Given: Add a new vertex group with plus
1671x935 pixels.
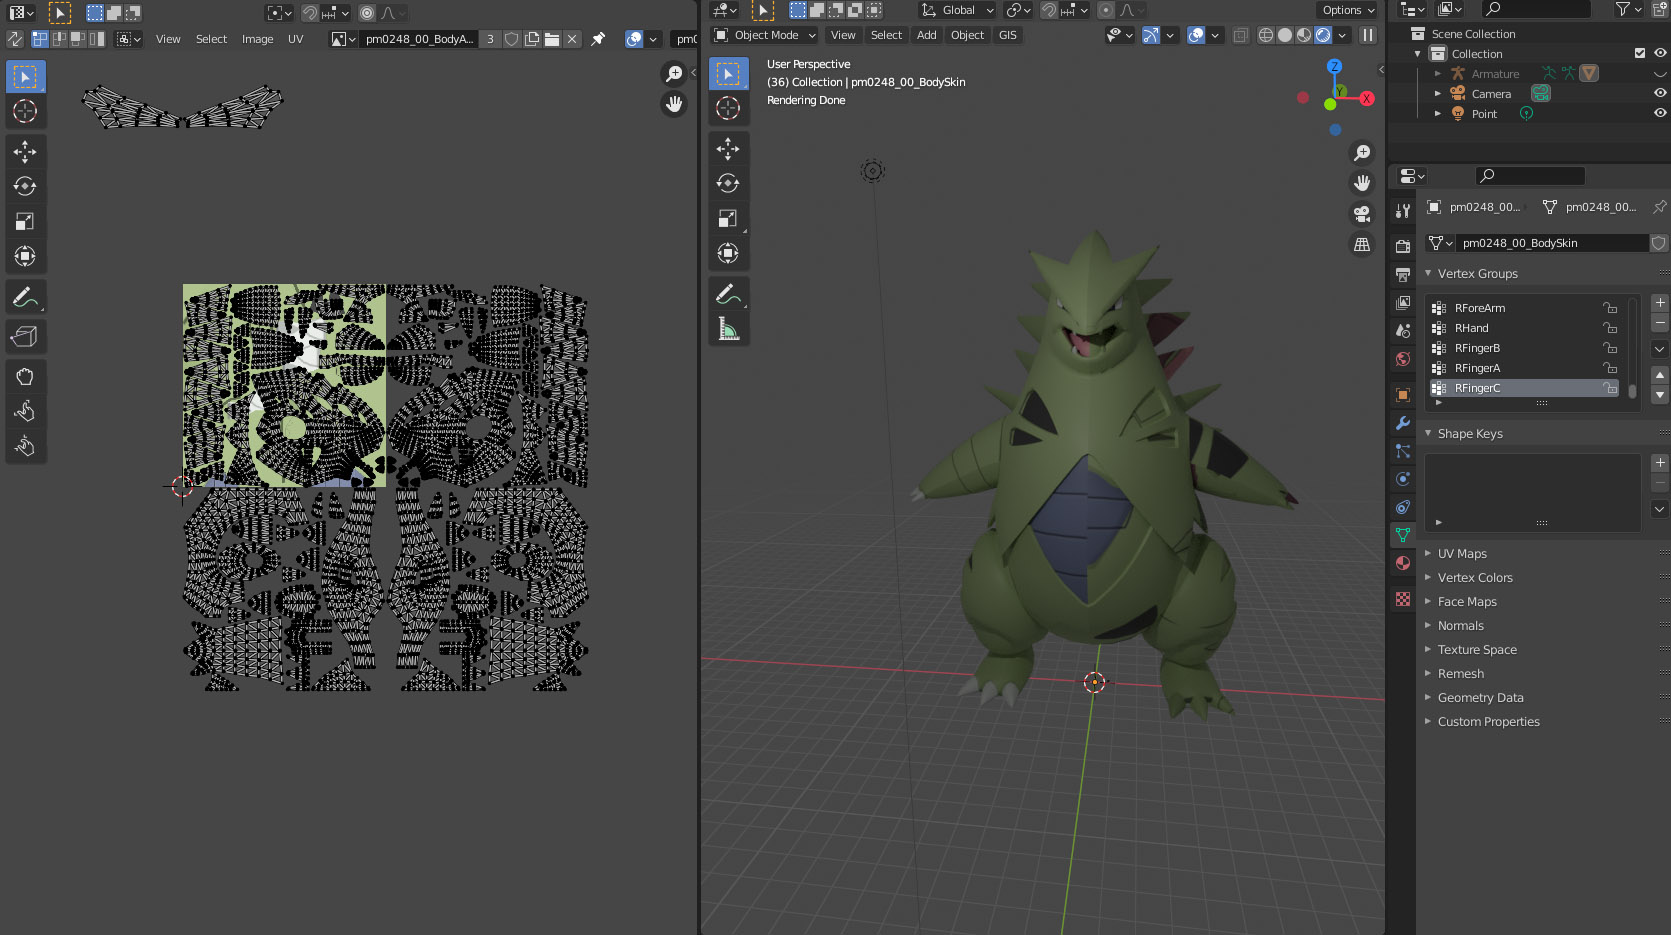Looking at the screenshot, I should coord(1660,303).
